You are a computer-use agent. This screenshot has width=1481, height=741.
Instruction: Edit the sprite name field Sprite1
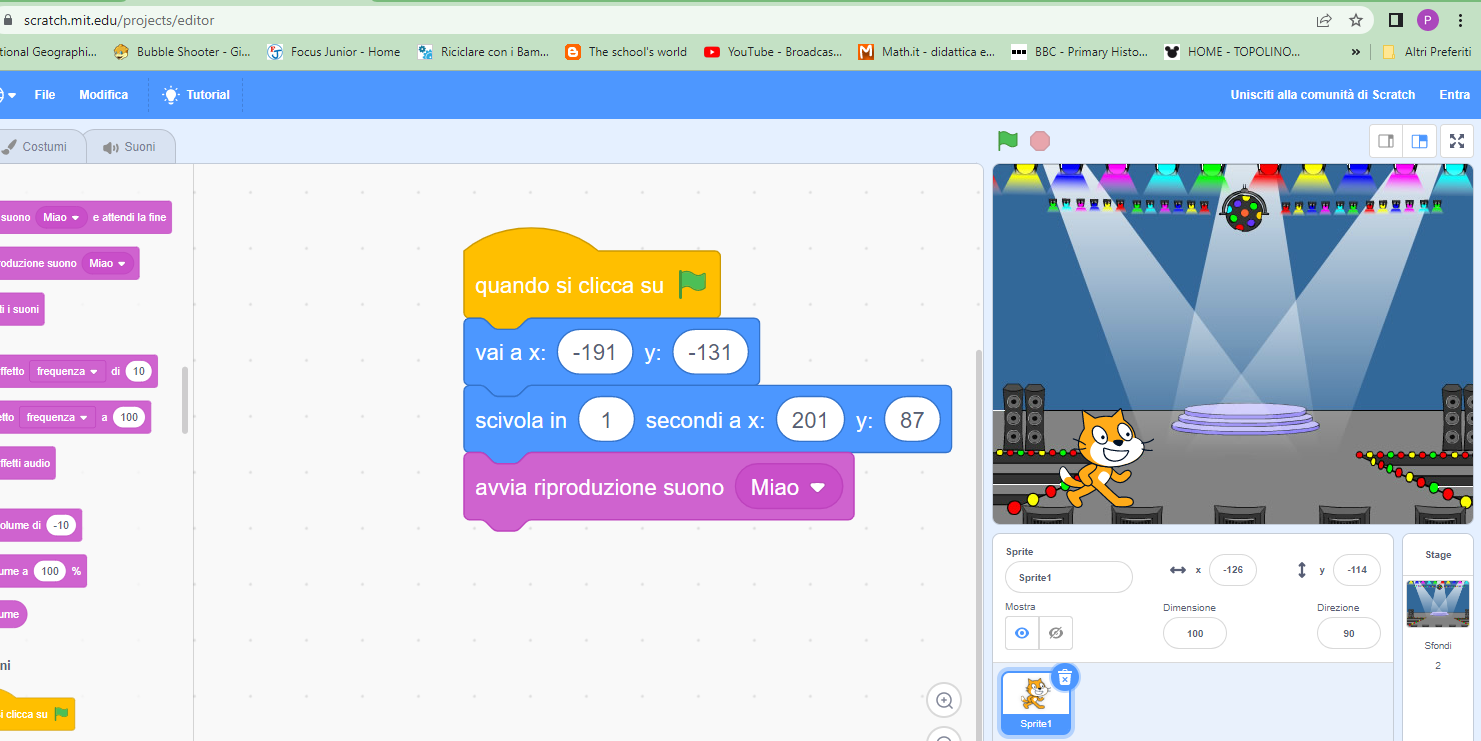[x=1069, y=577]
